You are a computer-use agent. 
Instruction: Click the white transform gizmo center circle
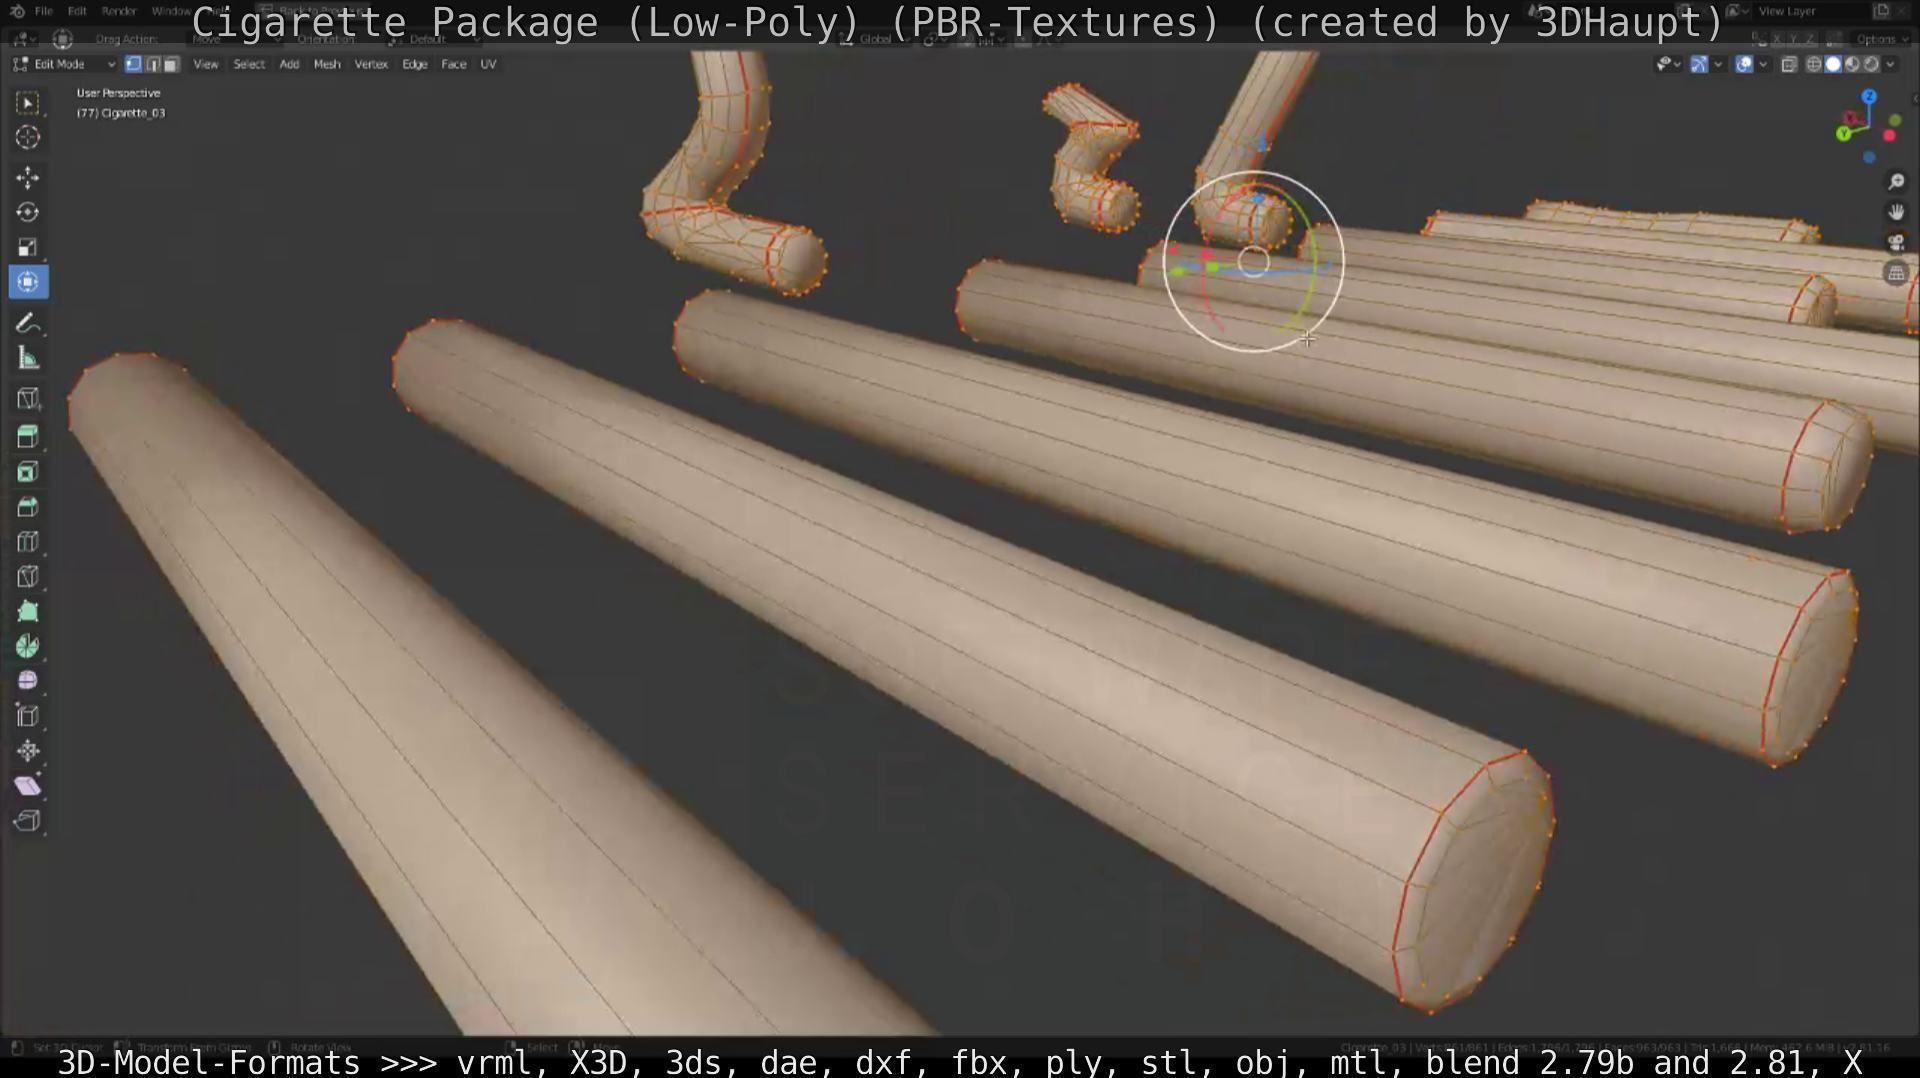coord(1253,262)
